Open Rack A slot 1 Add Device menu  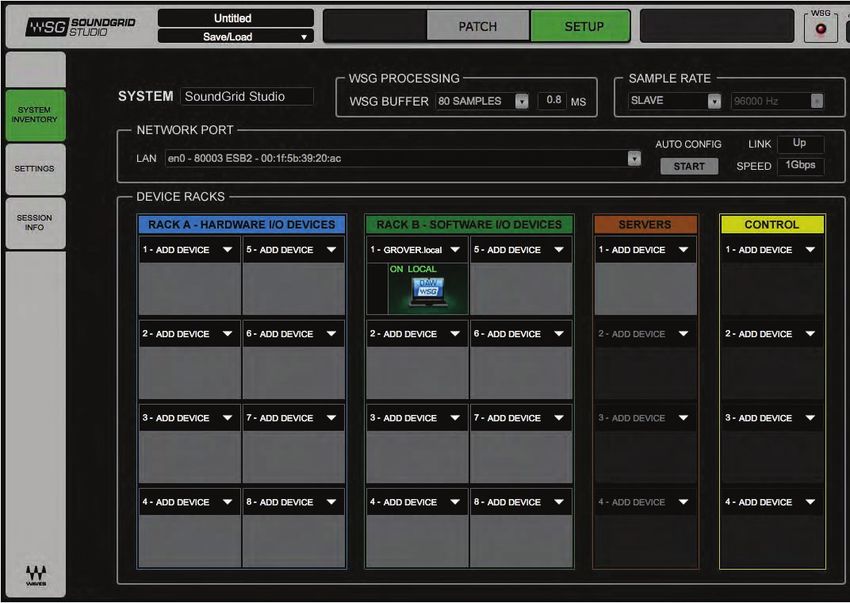click(189, 249)
